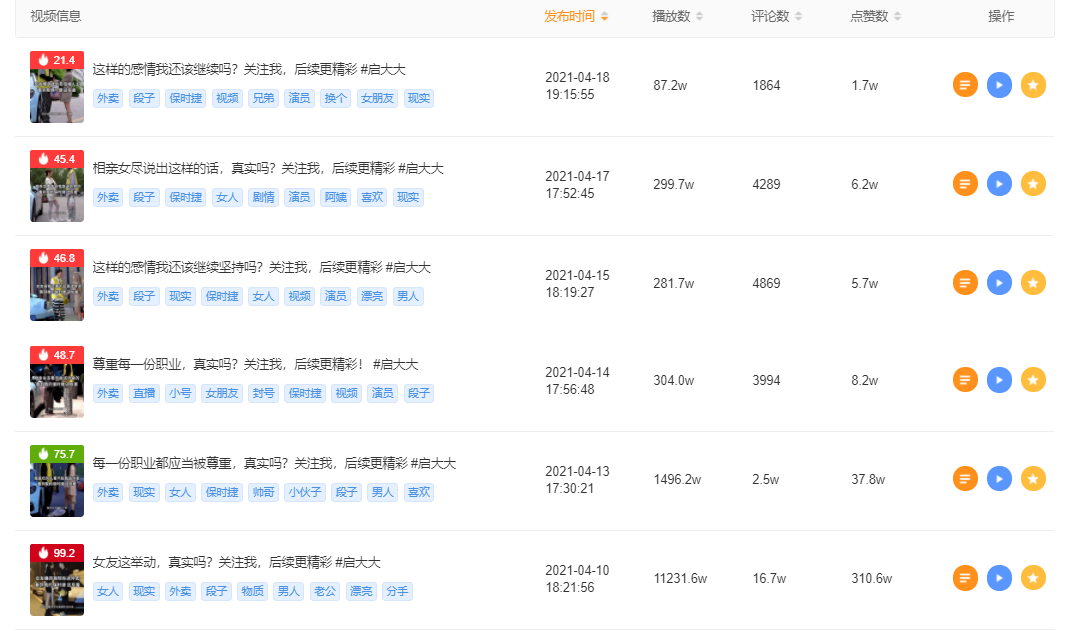1067x631 pixels.
Task: Select 分手 tag in last row
Action: 397,592
